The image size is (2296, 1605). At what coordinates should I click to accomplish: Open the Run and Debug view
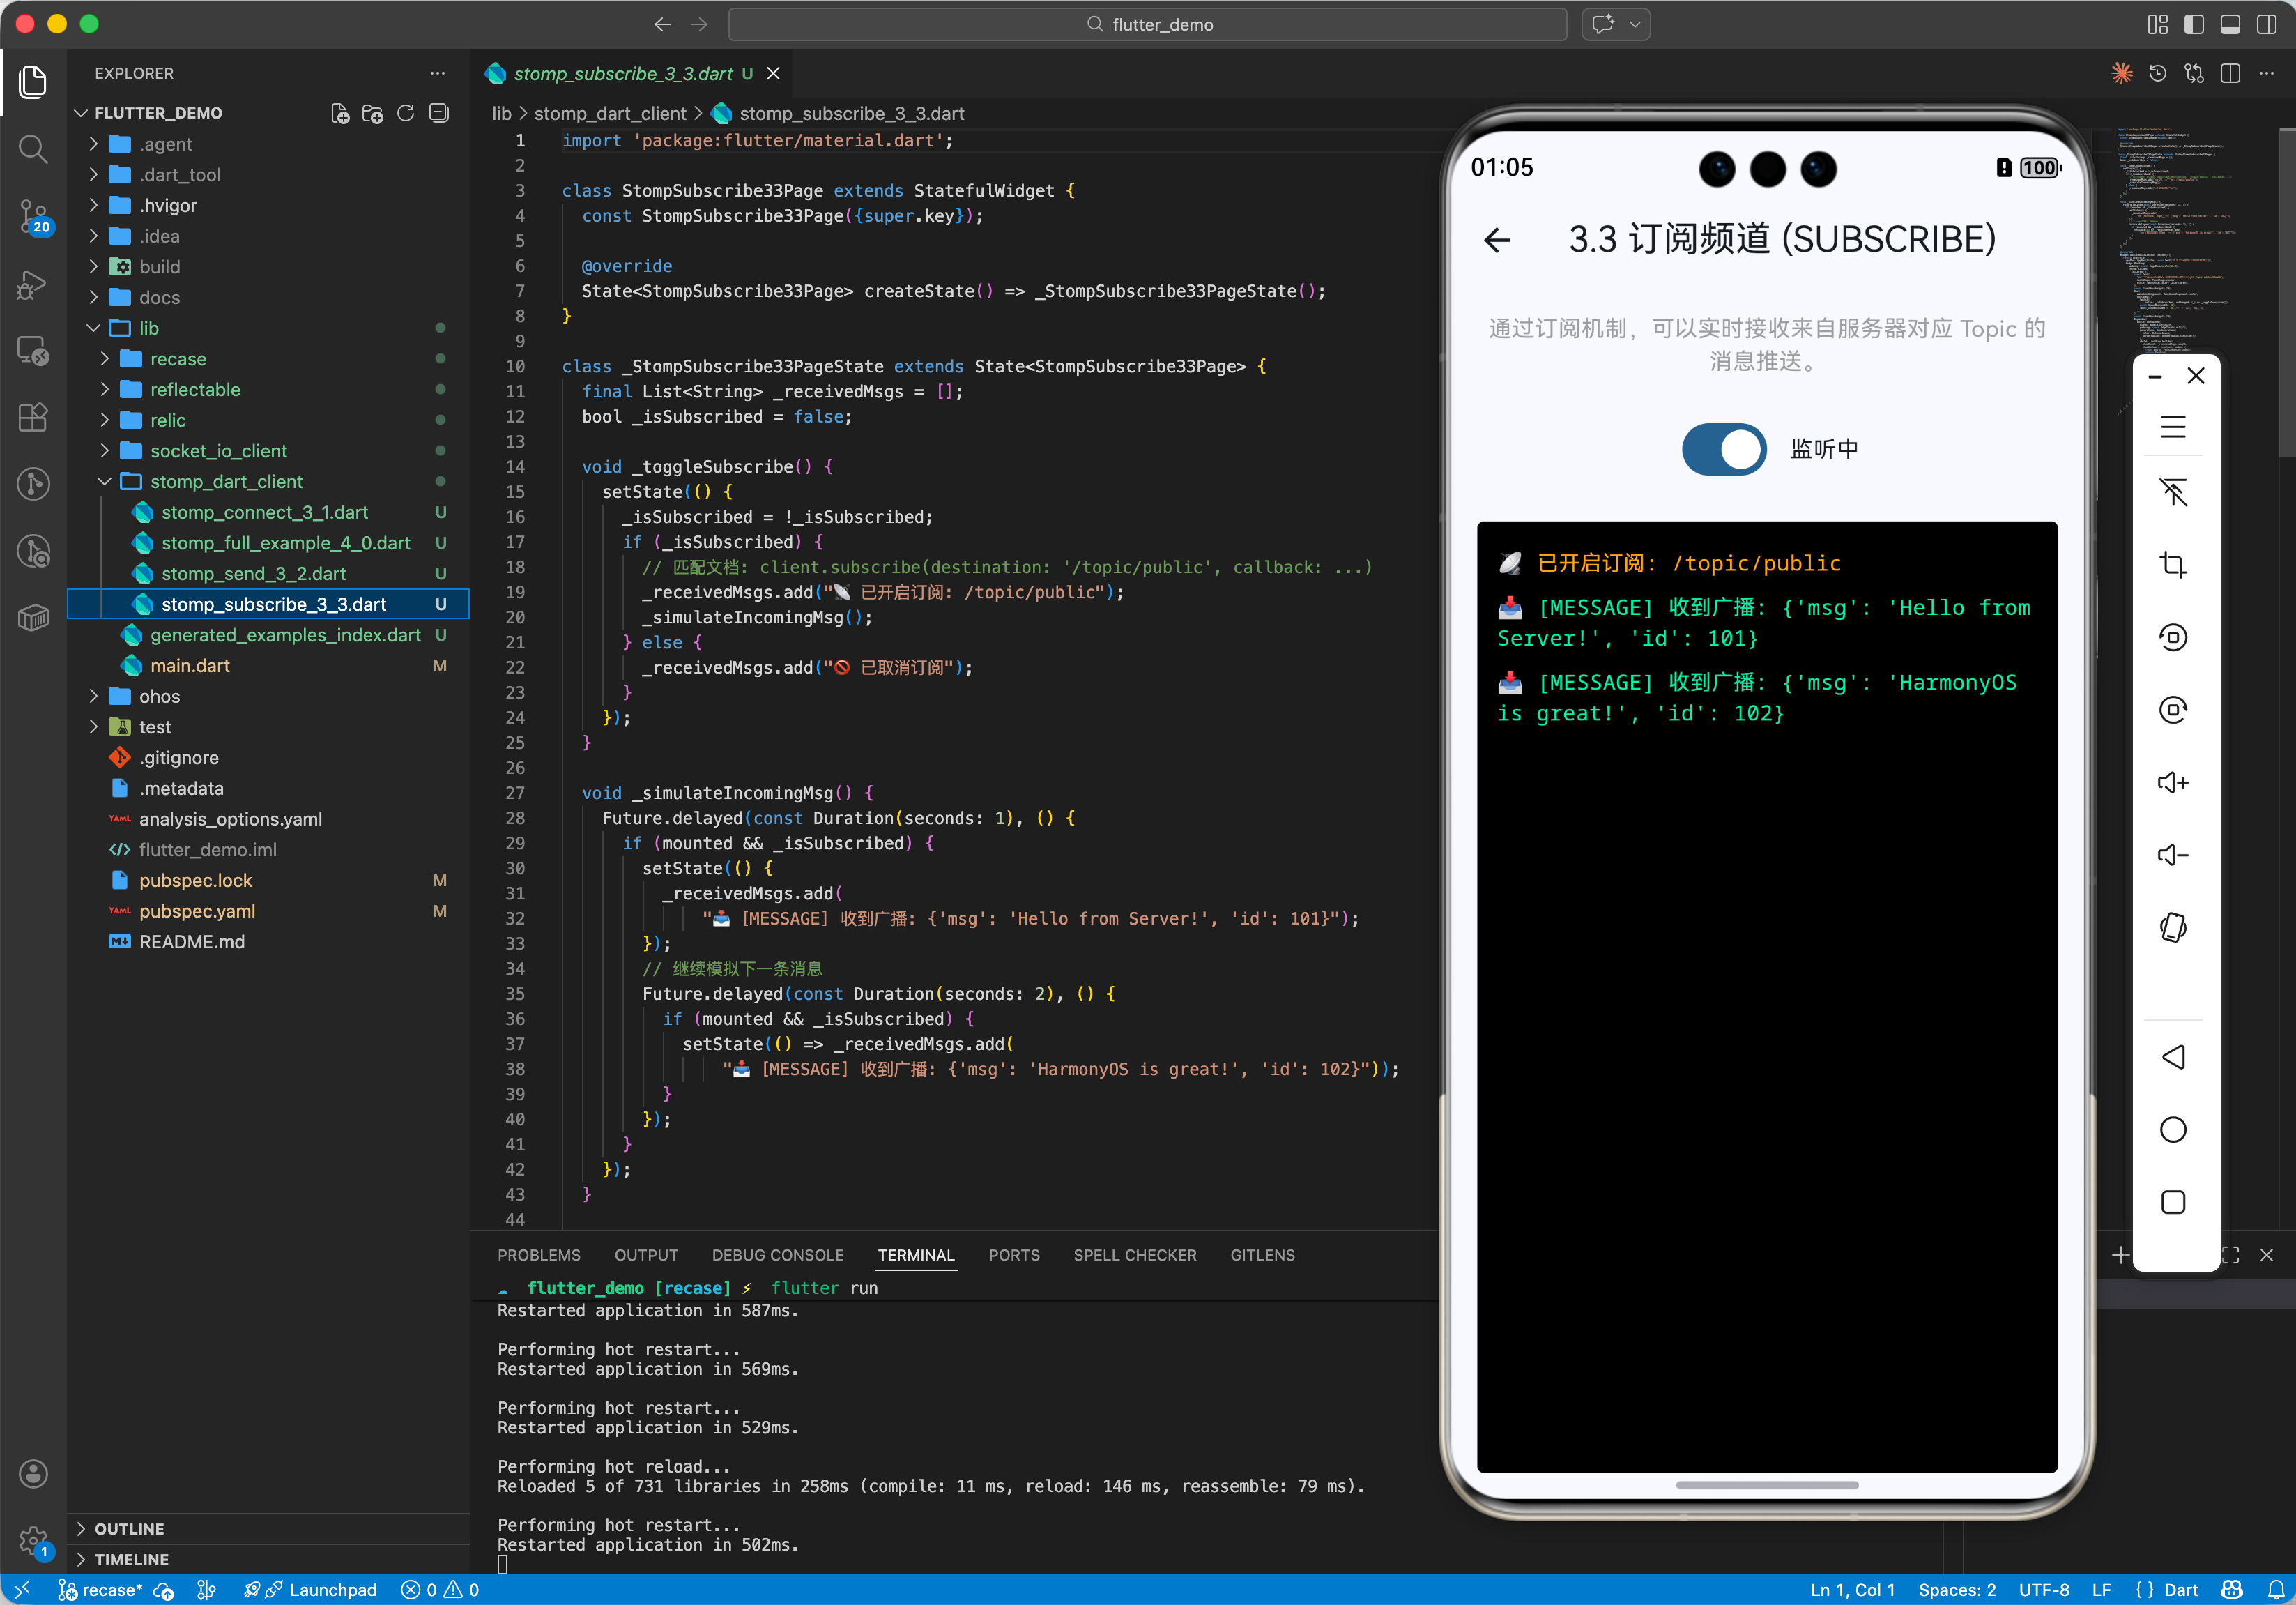click(33, 284)
